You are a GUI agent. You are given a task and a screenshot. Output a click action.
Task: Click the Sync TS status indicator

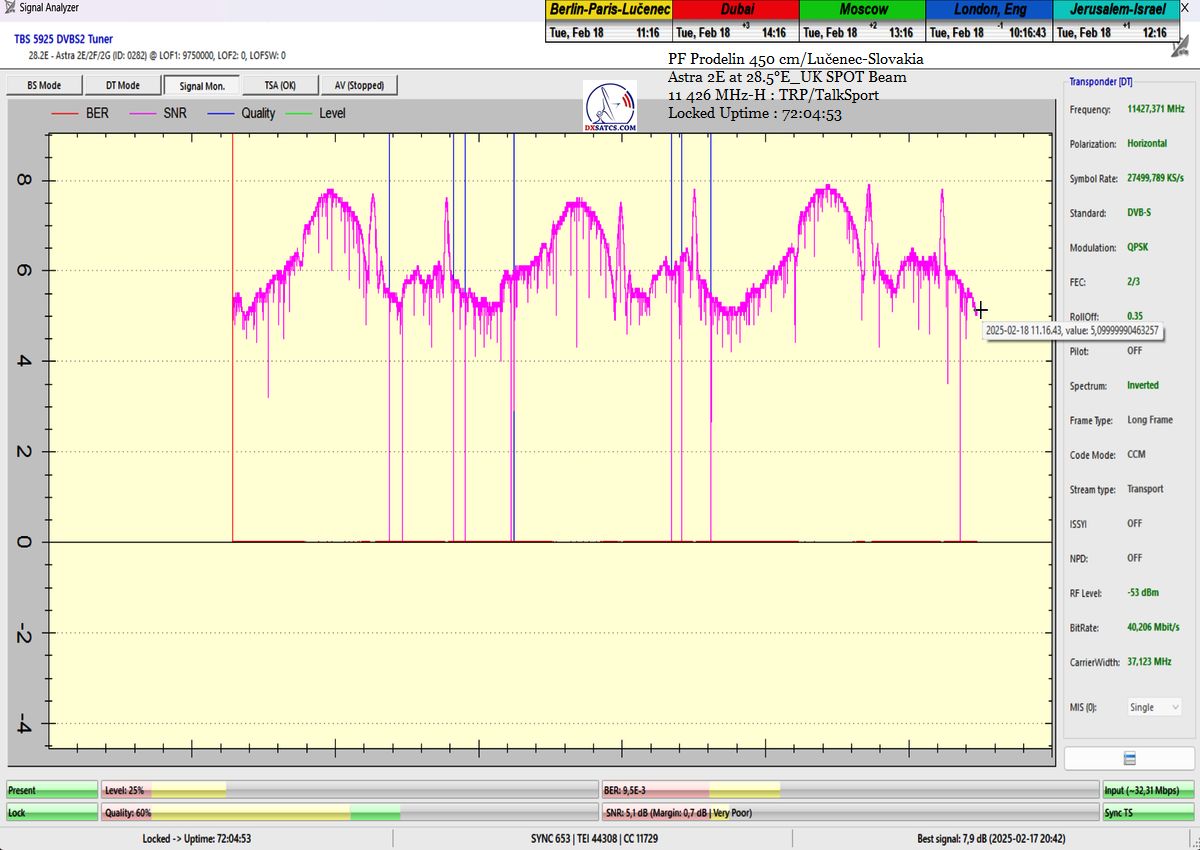click(x=1147, y=813)
